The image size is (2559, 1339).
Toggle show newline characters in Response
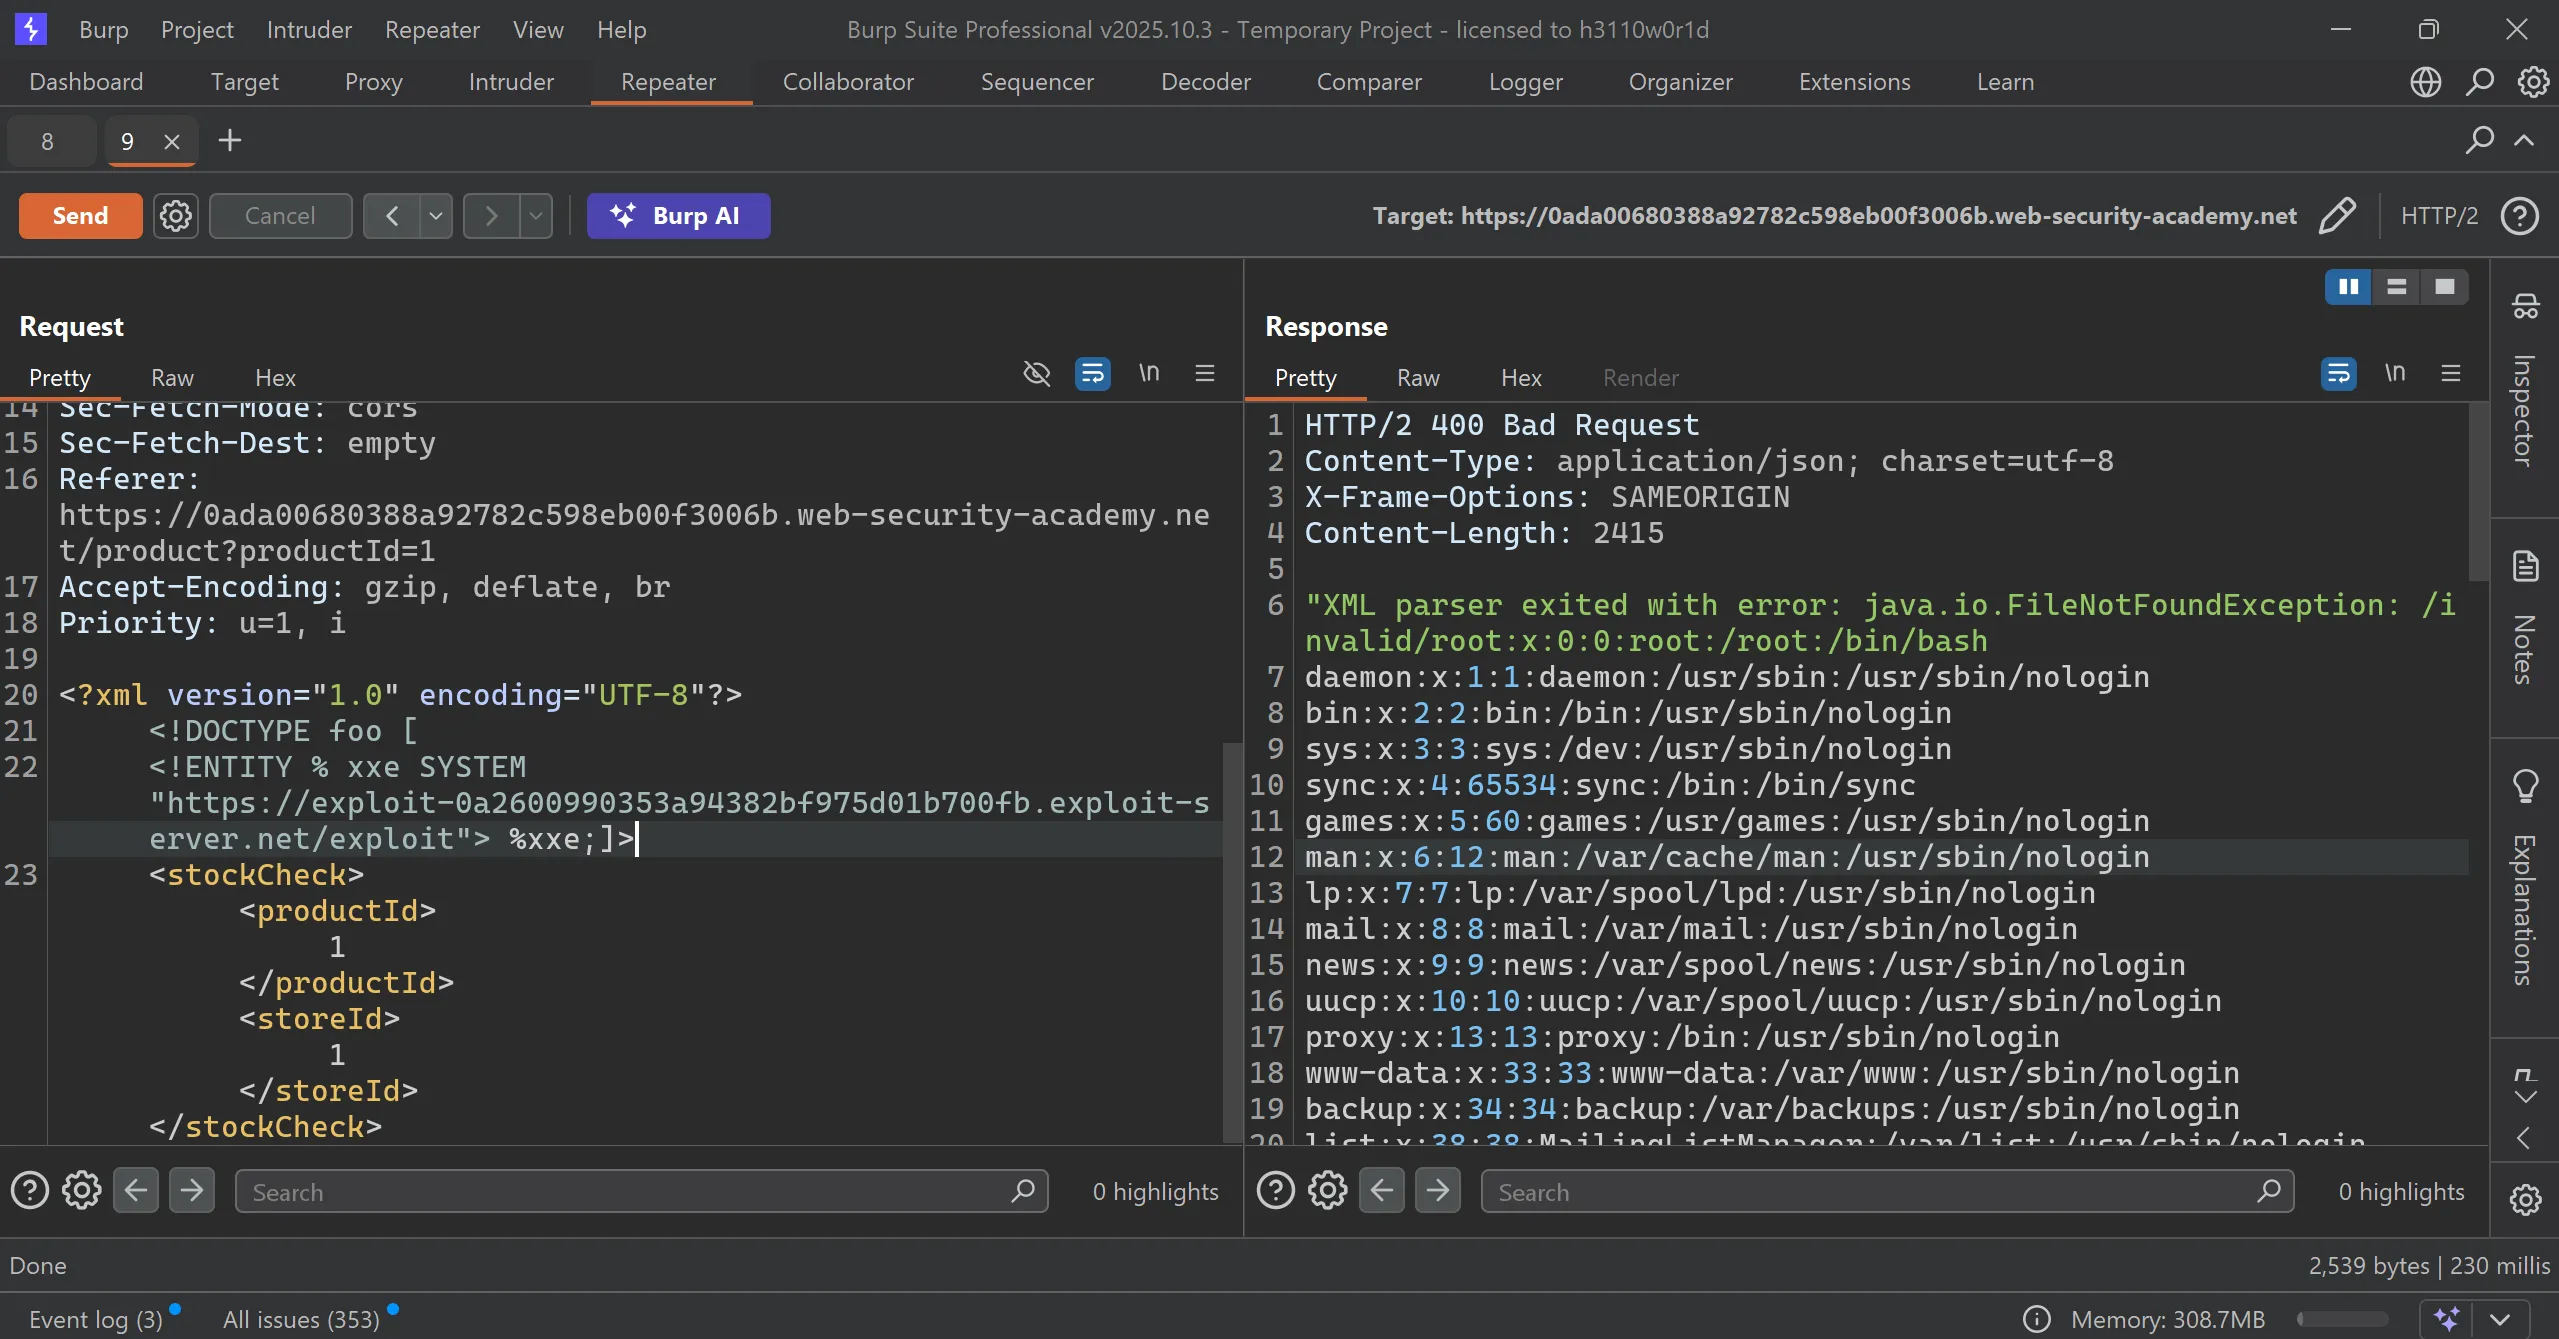(2394, 374)
